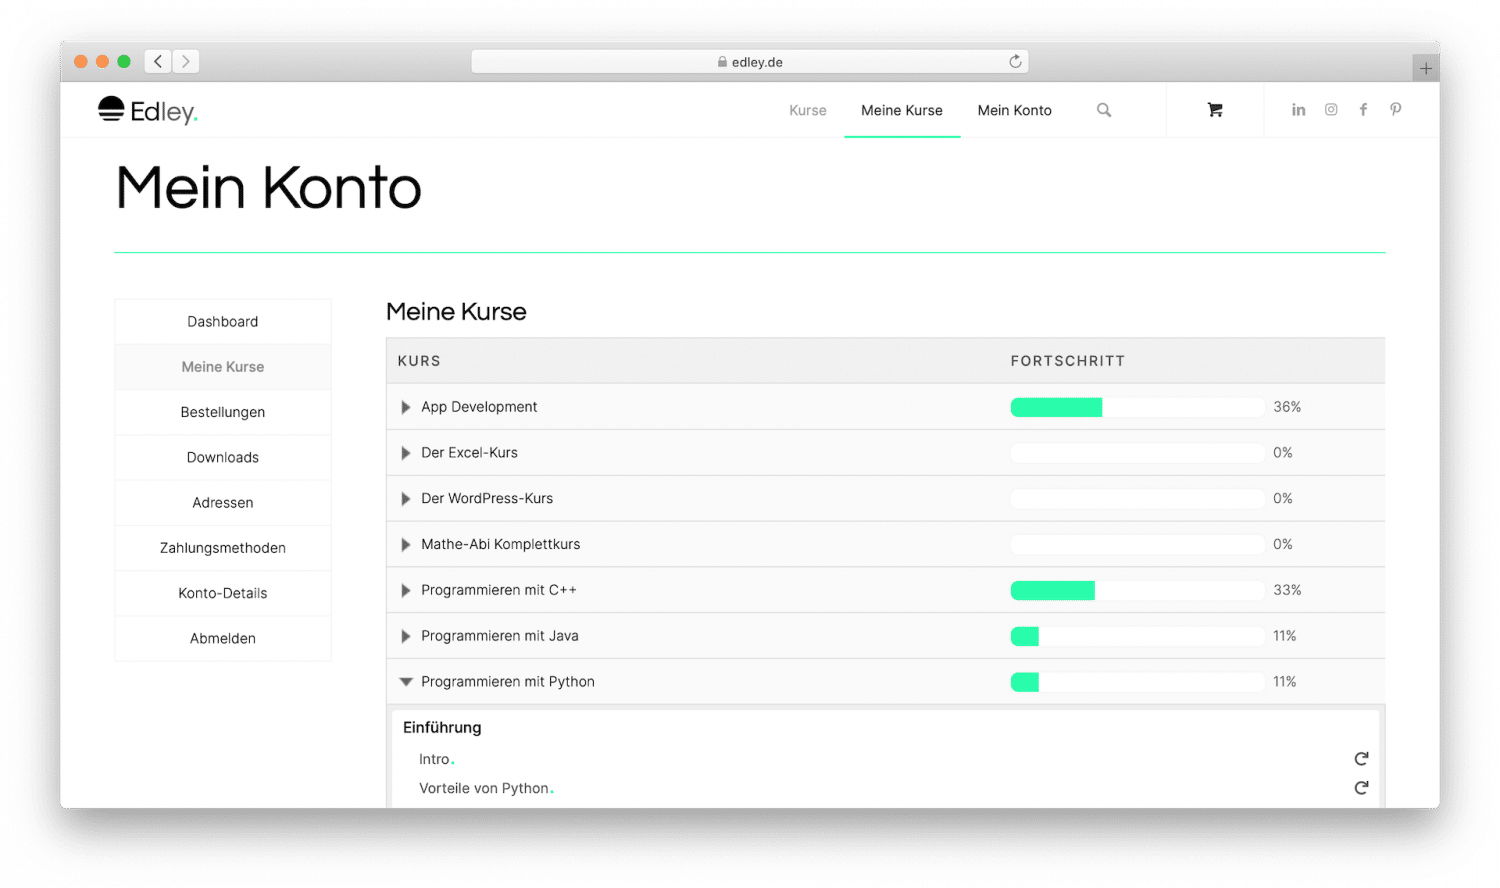Image resolution: width=1500 pixels, height=888 pixels.
Task: Click the Pinterest icon in header
Action: pos(1396,110)
